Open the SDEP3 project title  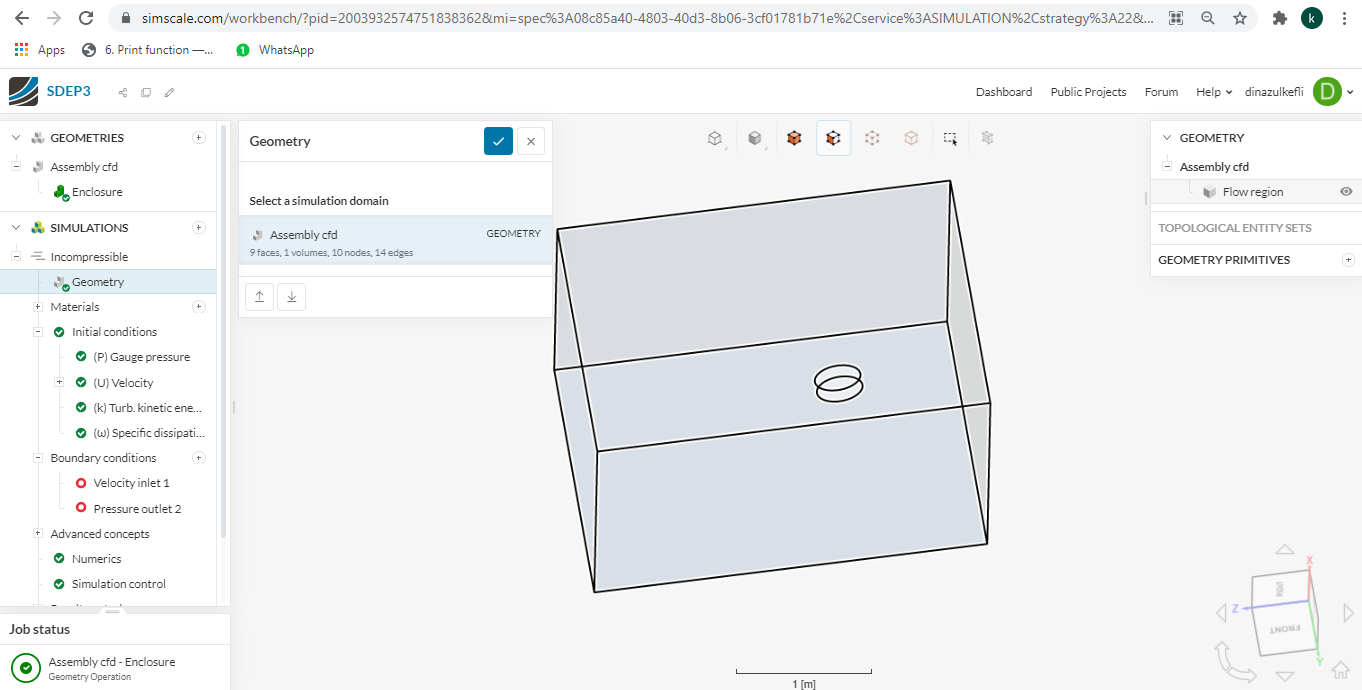[x=69, y=91]
